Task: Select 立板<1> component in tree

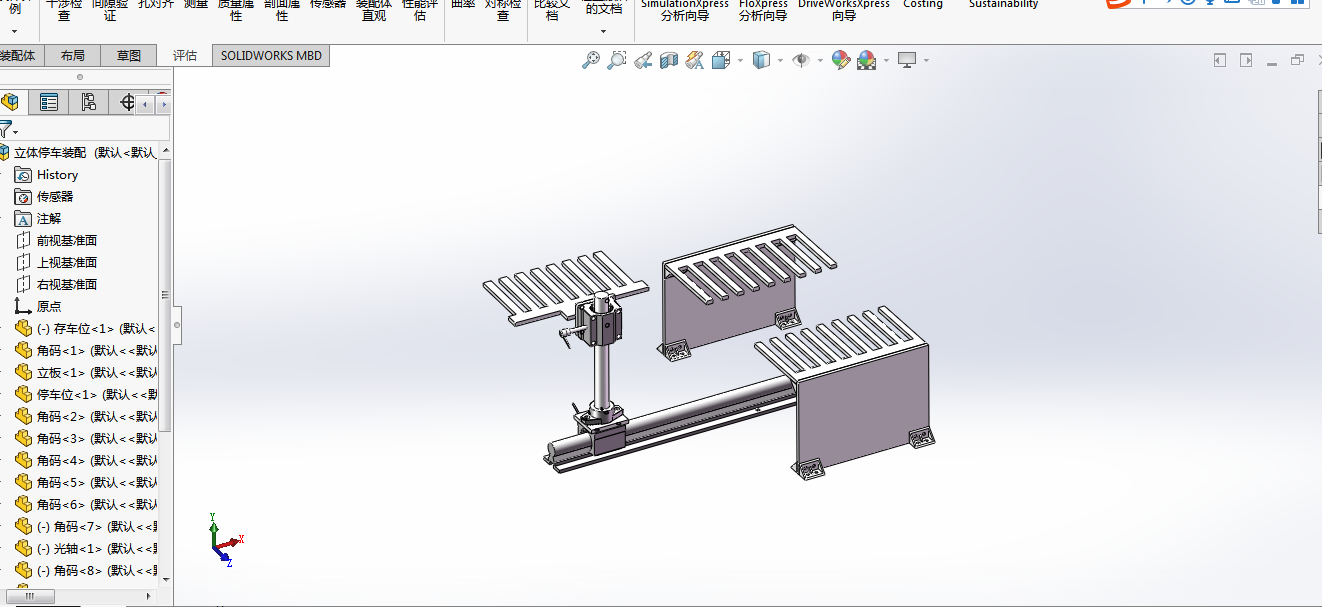Action: pyautogui.click(x=86, y=372)
